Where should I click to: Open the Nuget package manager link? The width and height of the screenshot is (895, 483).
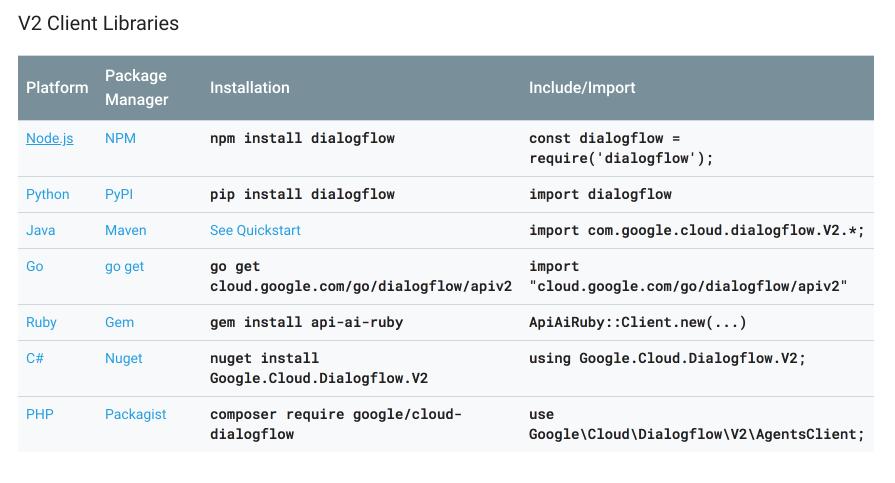pos(123,359)
